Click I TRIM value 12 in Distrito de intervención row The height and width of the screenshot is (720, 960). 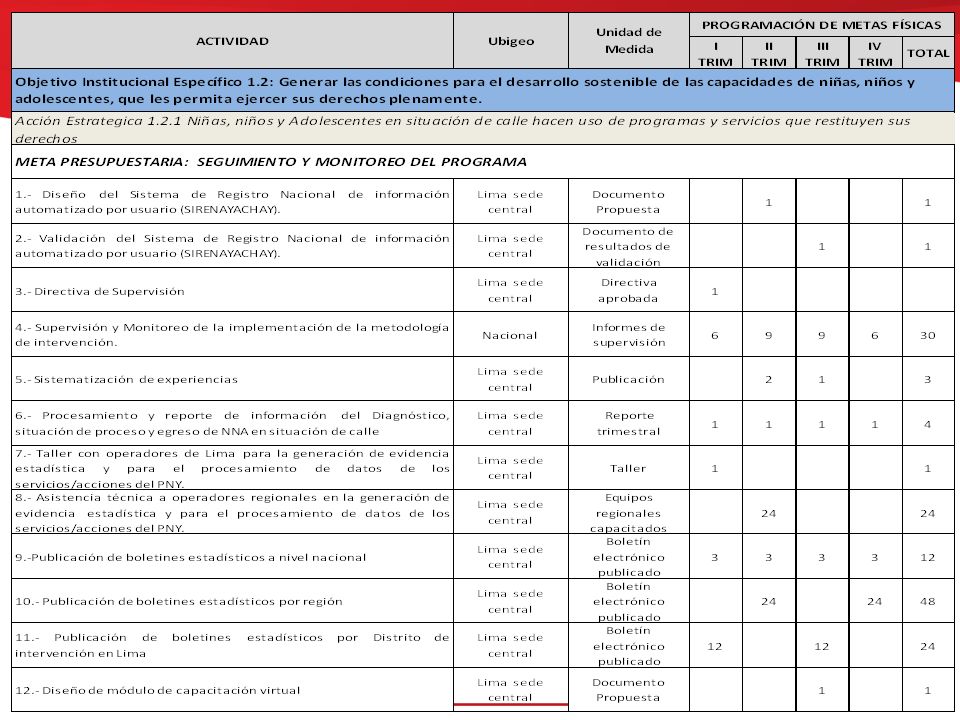click(714, 647)
